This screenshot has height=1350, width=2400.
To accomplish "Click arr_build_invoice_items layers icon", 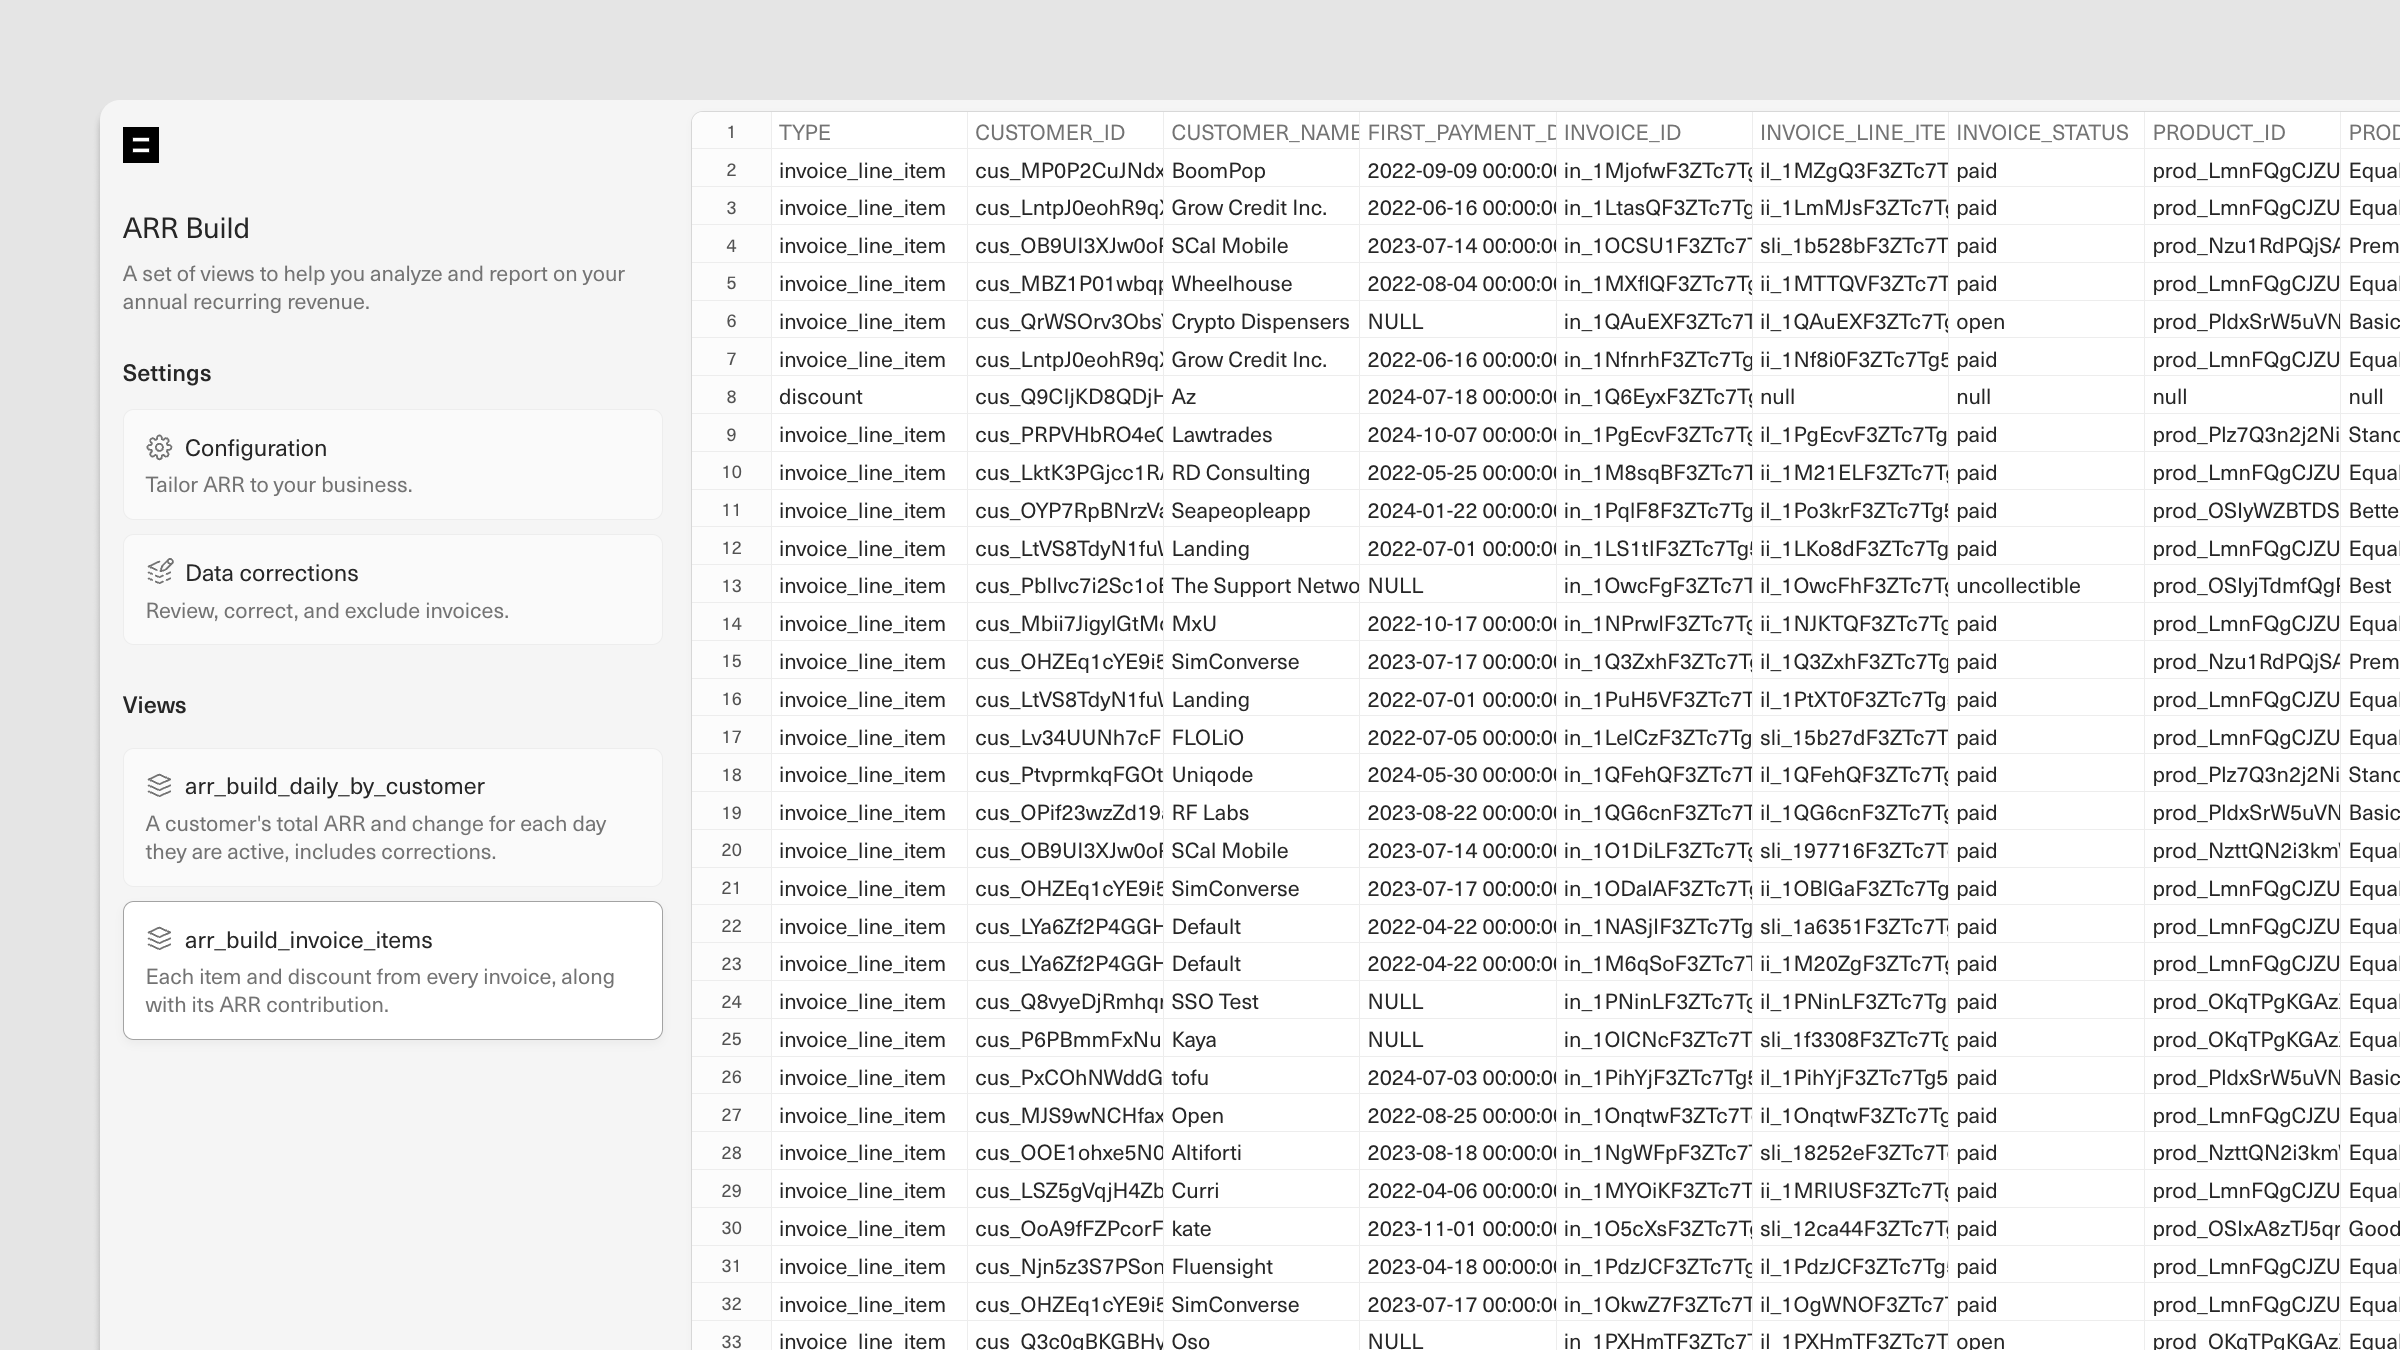I will 159,939.
